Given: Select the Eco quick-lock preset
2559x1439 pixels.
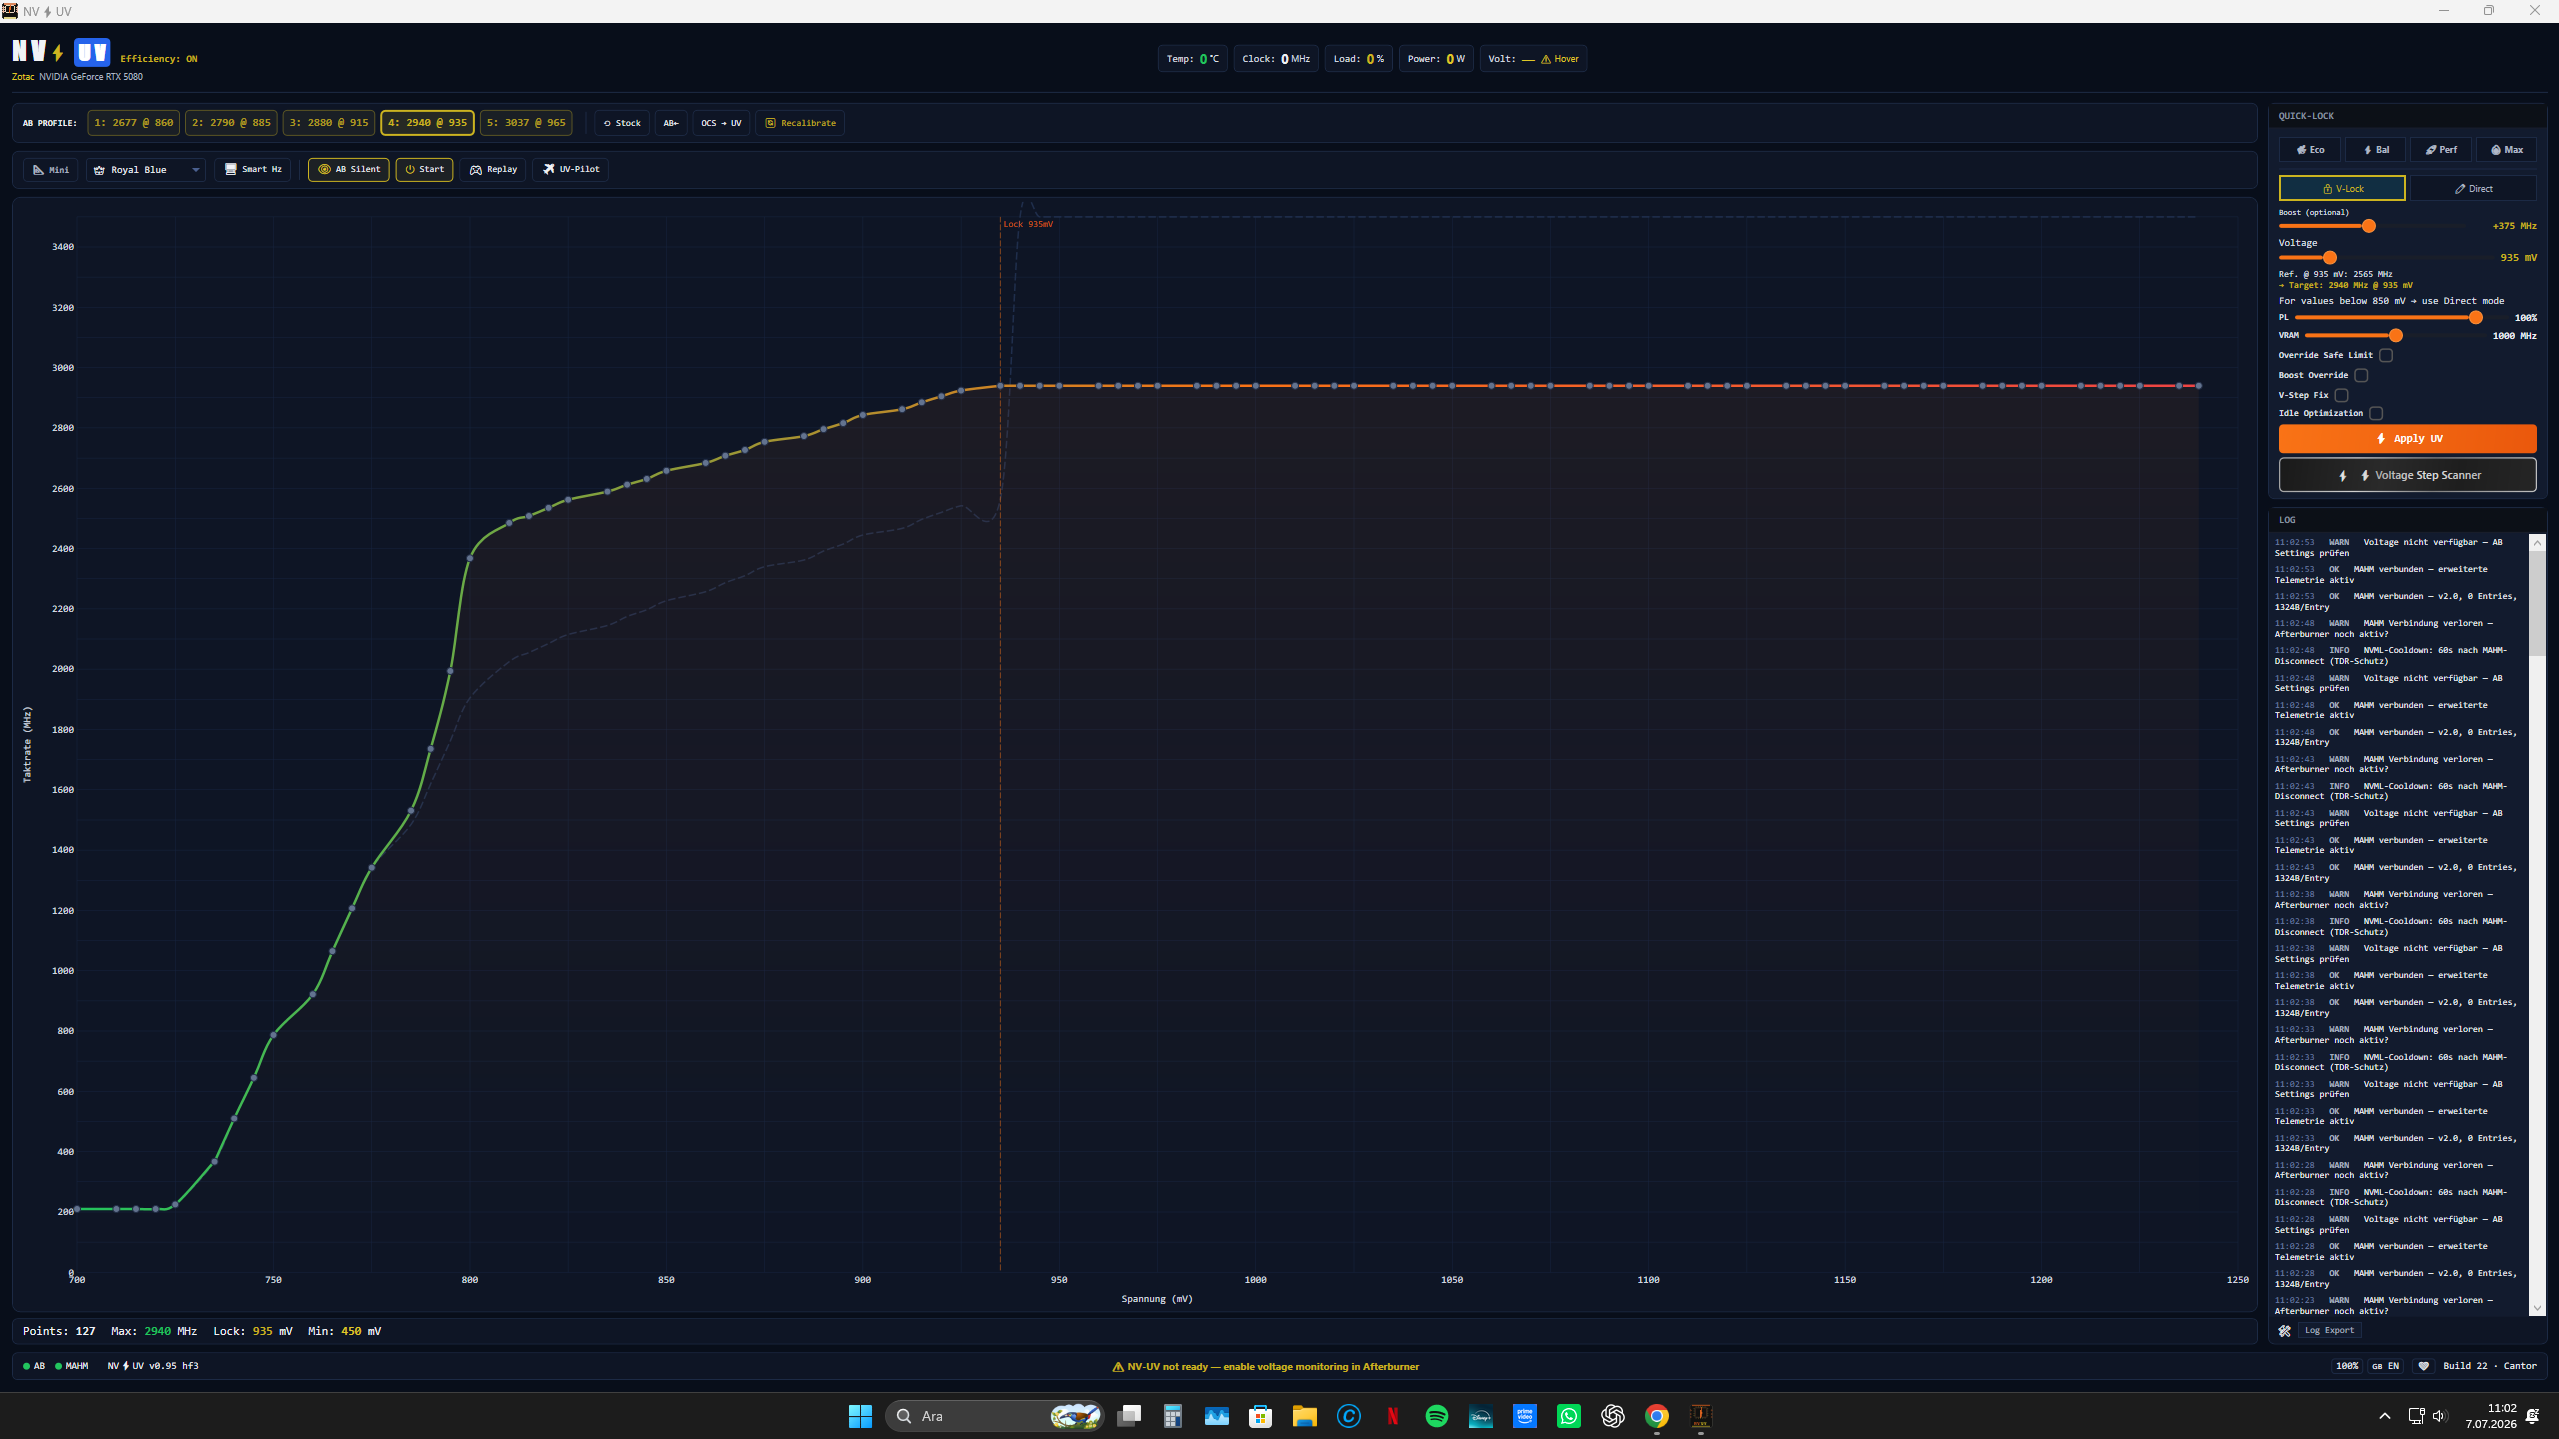Looking at the screenshot, I should [x=2310, y=150].
